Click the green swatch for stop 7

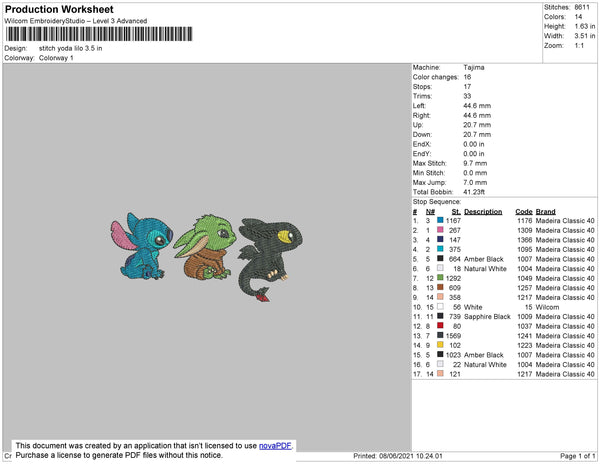click(x=440, y=278)
